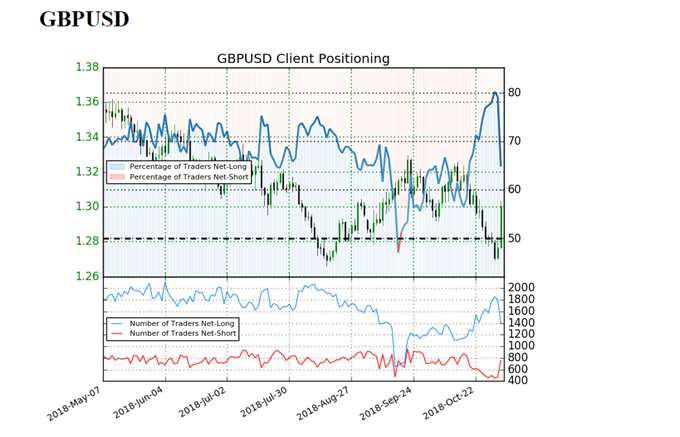The height and width of the screenshot is (437, 680).
Task: Click 'Number of Traders Net-Short' legend entry
Action: (183, 333)
